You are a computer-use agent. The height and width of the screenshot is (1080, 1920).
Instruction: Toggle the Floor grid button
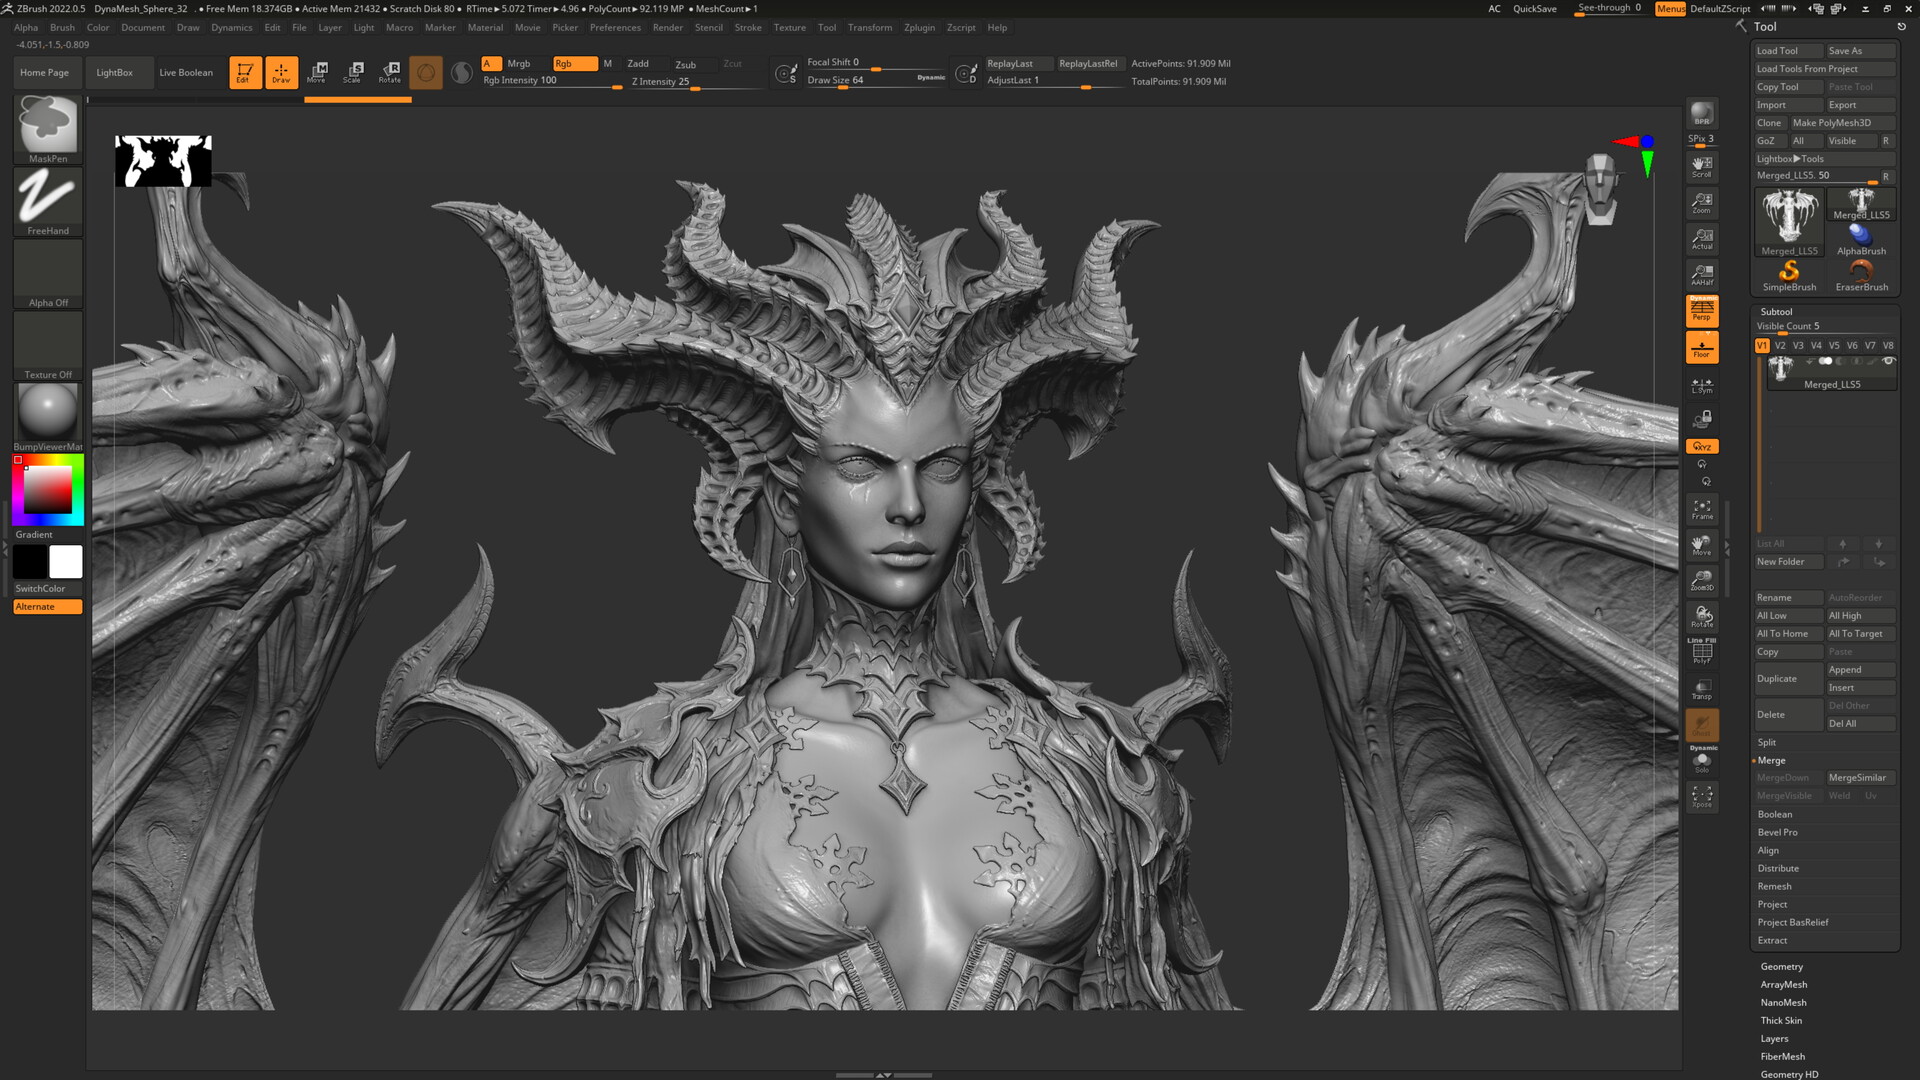[1701, 348]
